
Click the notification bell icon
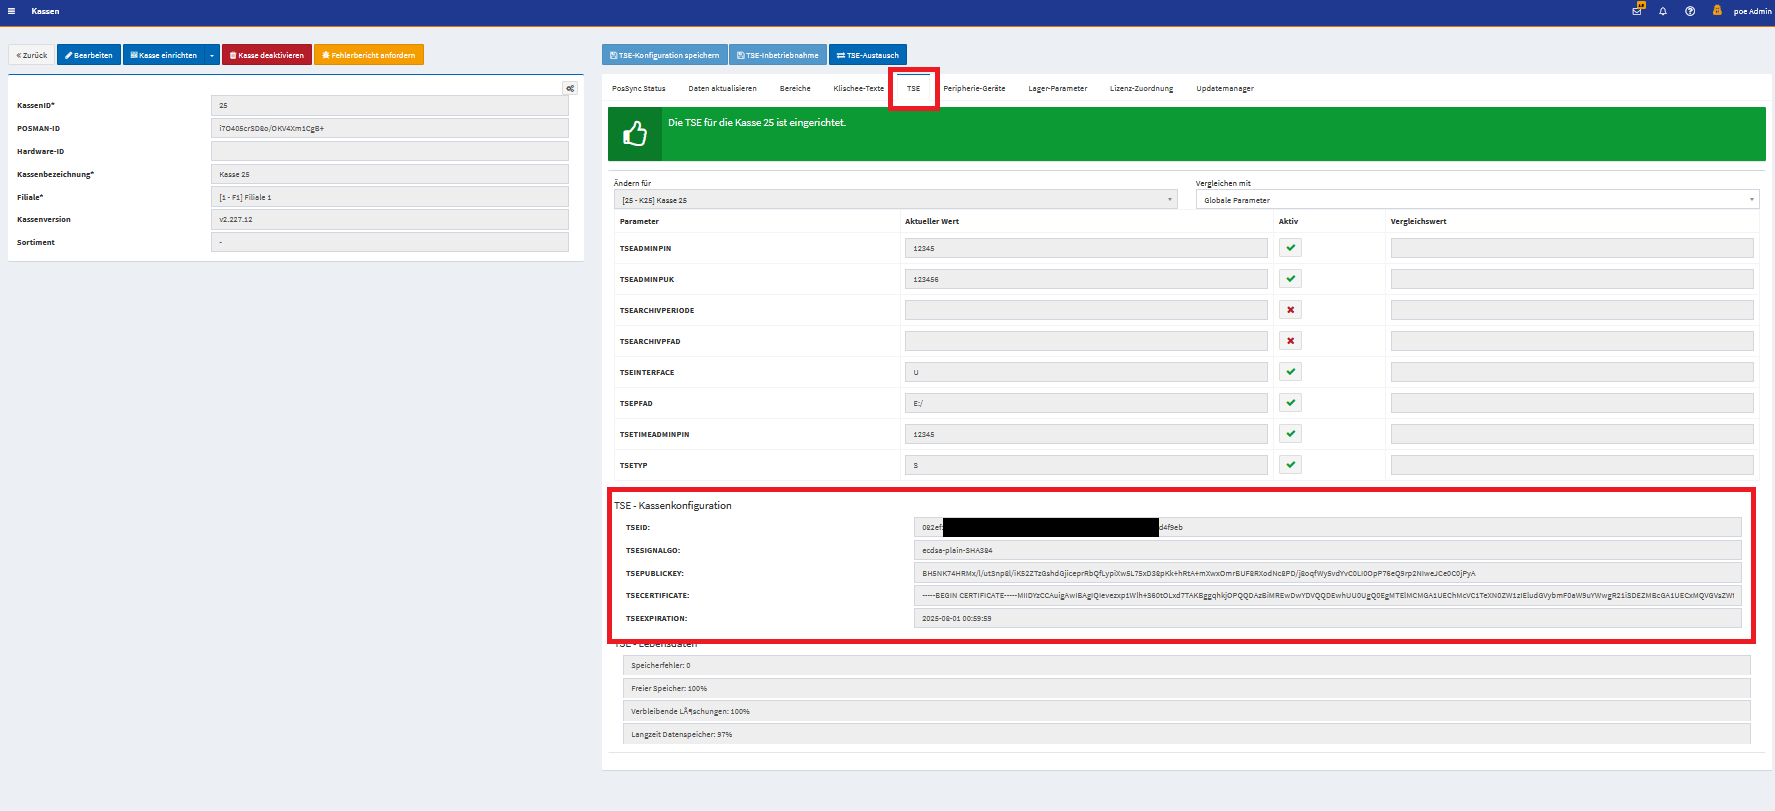click(1663, 11)
